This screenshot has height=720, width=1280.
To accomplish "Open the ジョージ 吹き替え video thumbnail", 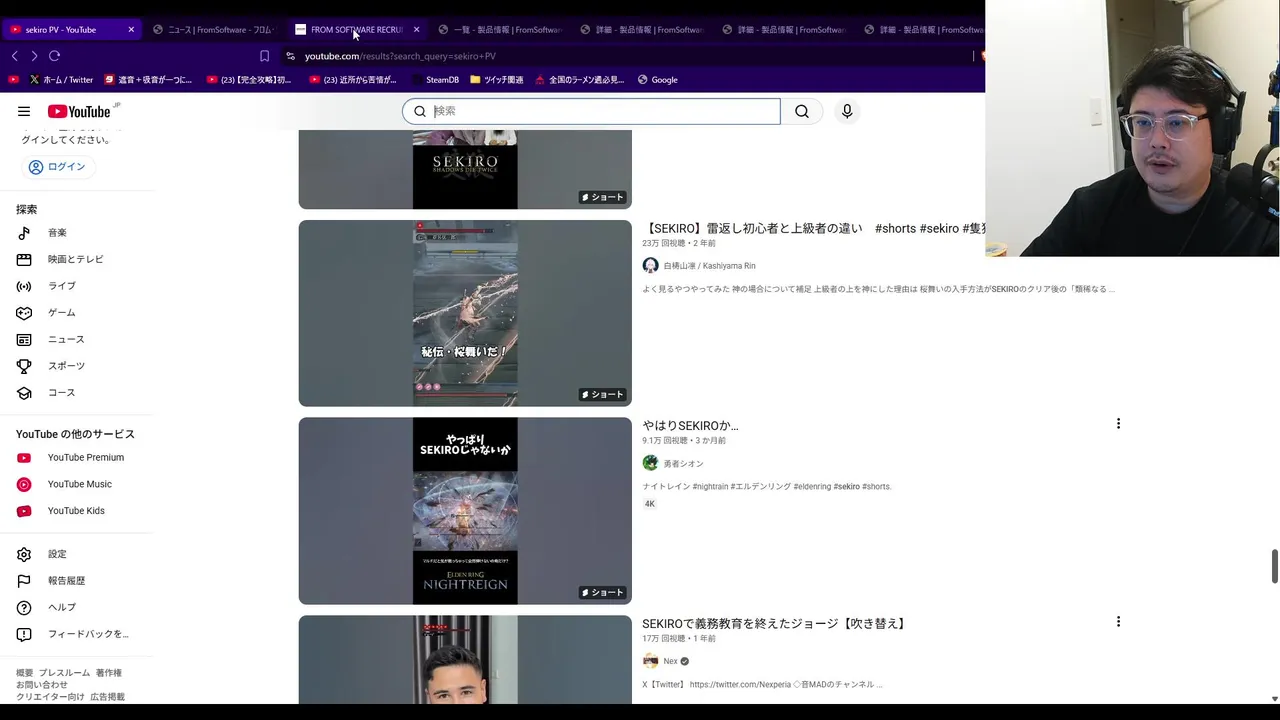I will tap(465, 660).
